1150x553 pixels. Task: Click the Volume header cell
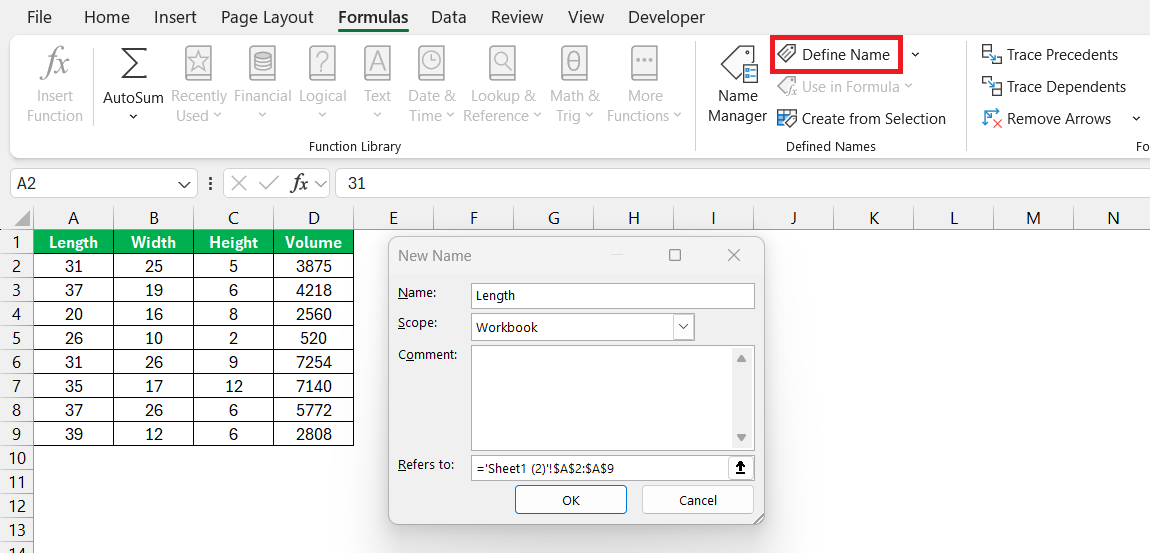(x=314, y=242)
